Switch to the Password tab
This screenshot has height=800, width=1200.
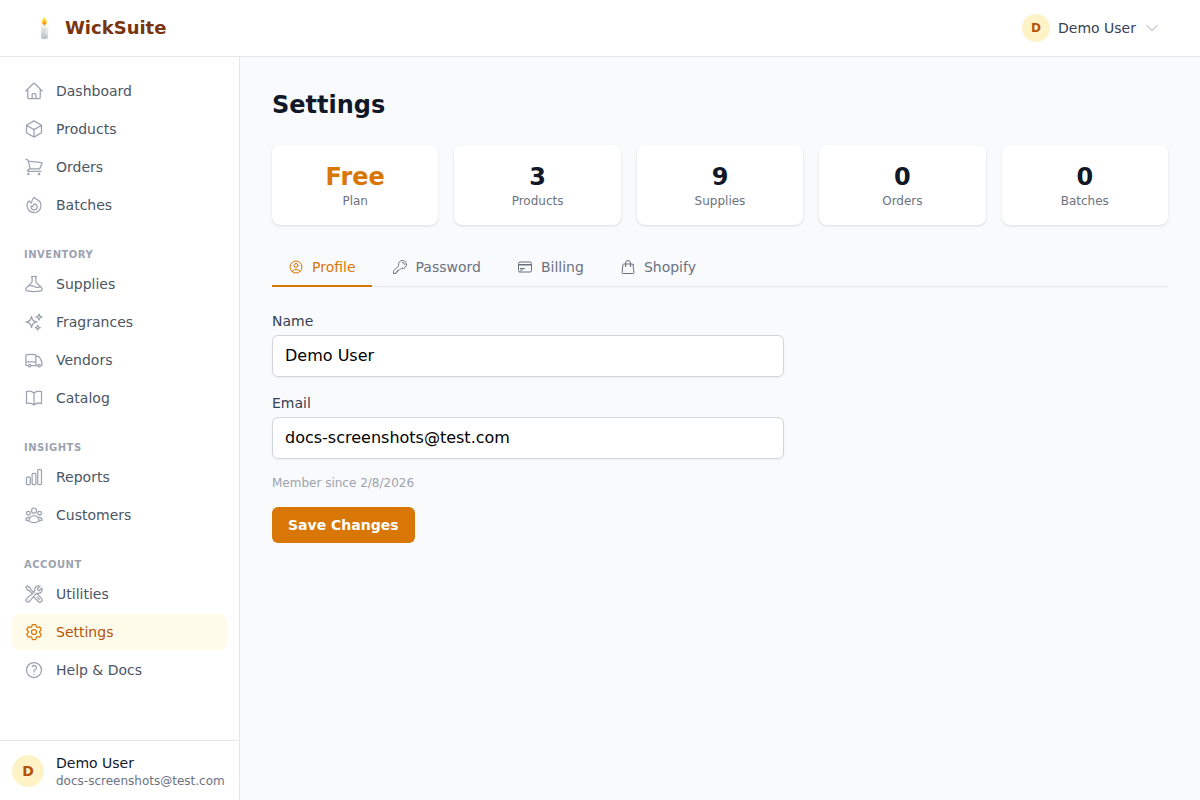437,266
